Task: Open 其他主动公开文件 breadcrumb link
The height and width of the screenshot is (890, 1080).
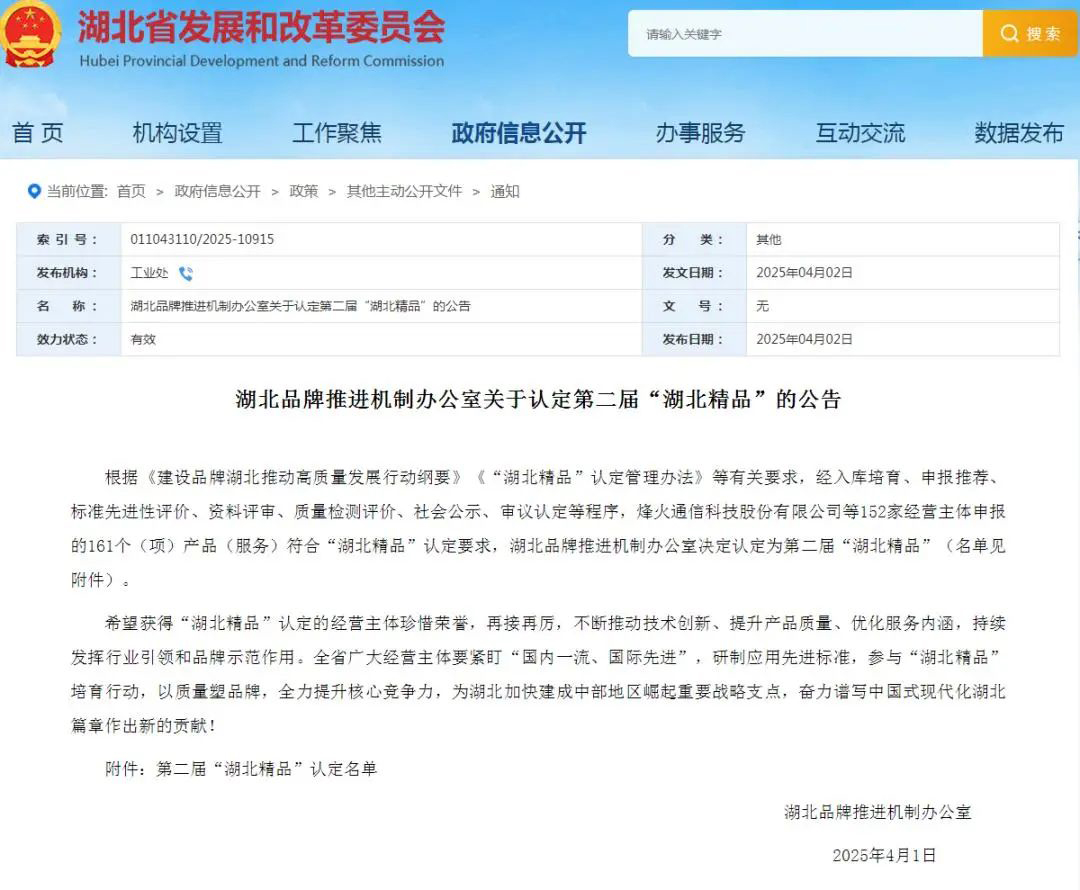Action: (404, 192)
